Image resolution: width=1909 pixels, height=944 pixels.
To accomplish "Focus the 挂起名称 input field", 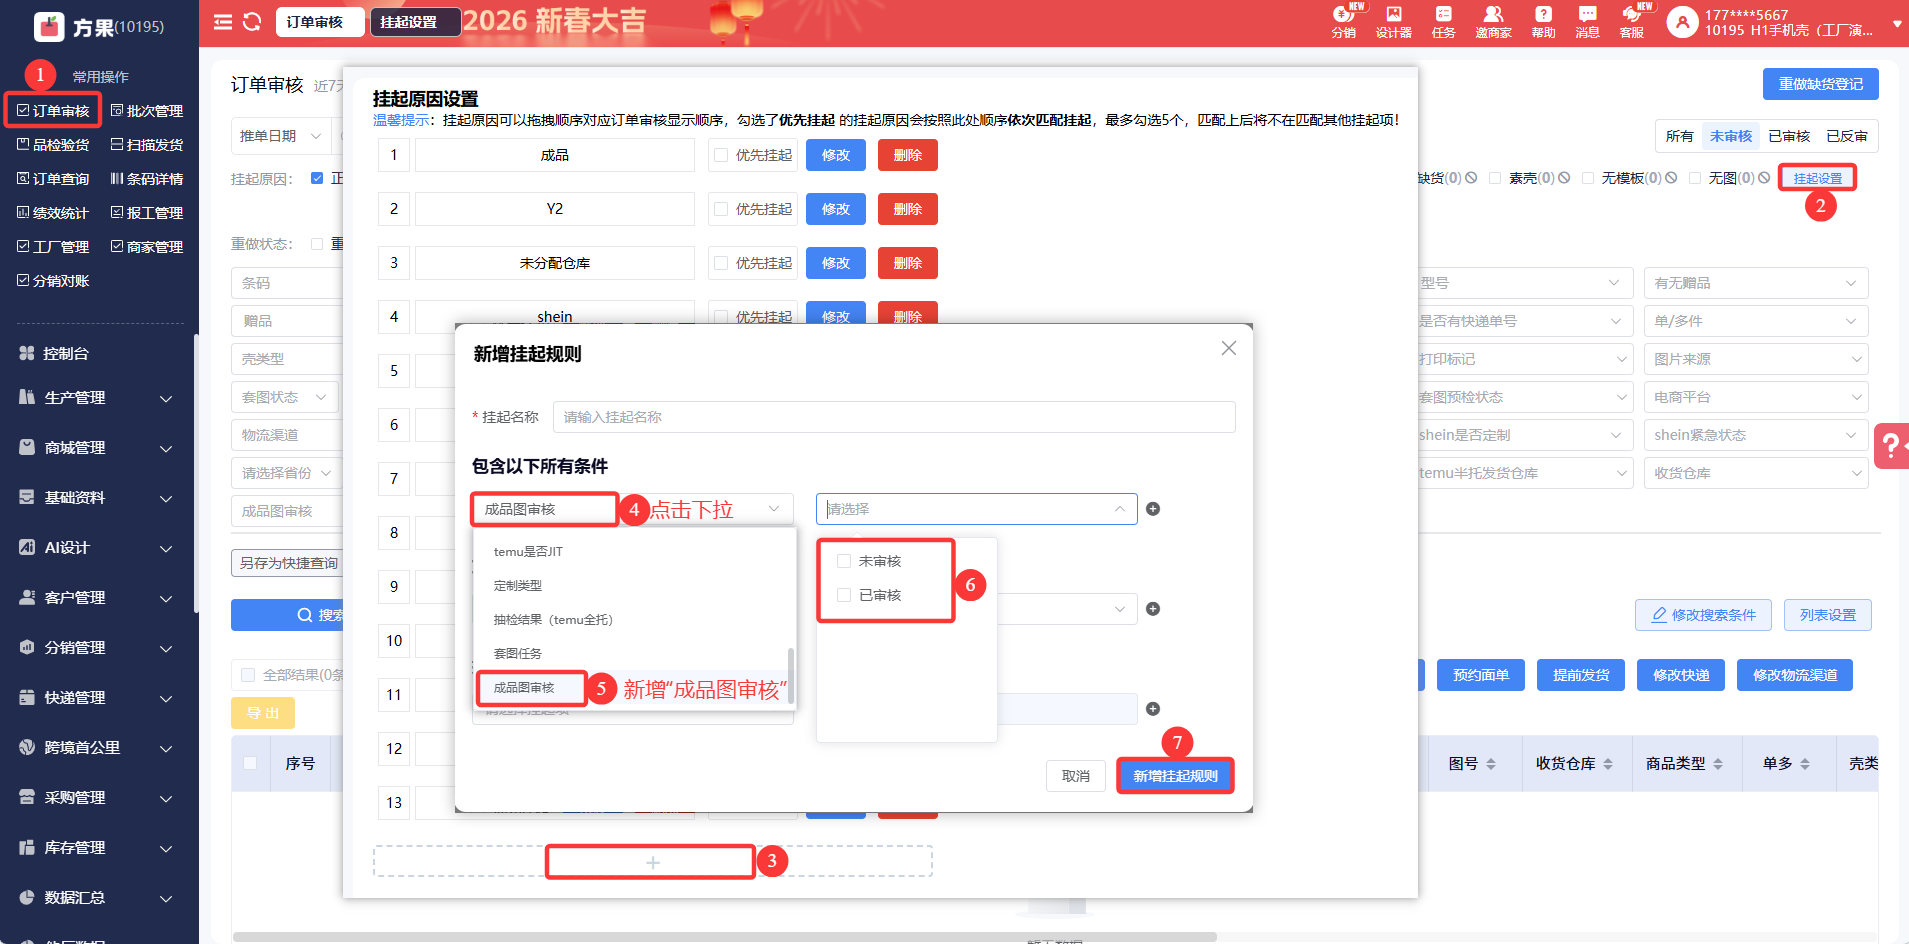I will 894,417.
